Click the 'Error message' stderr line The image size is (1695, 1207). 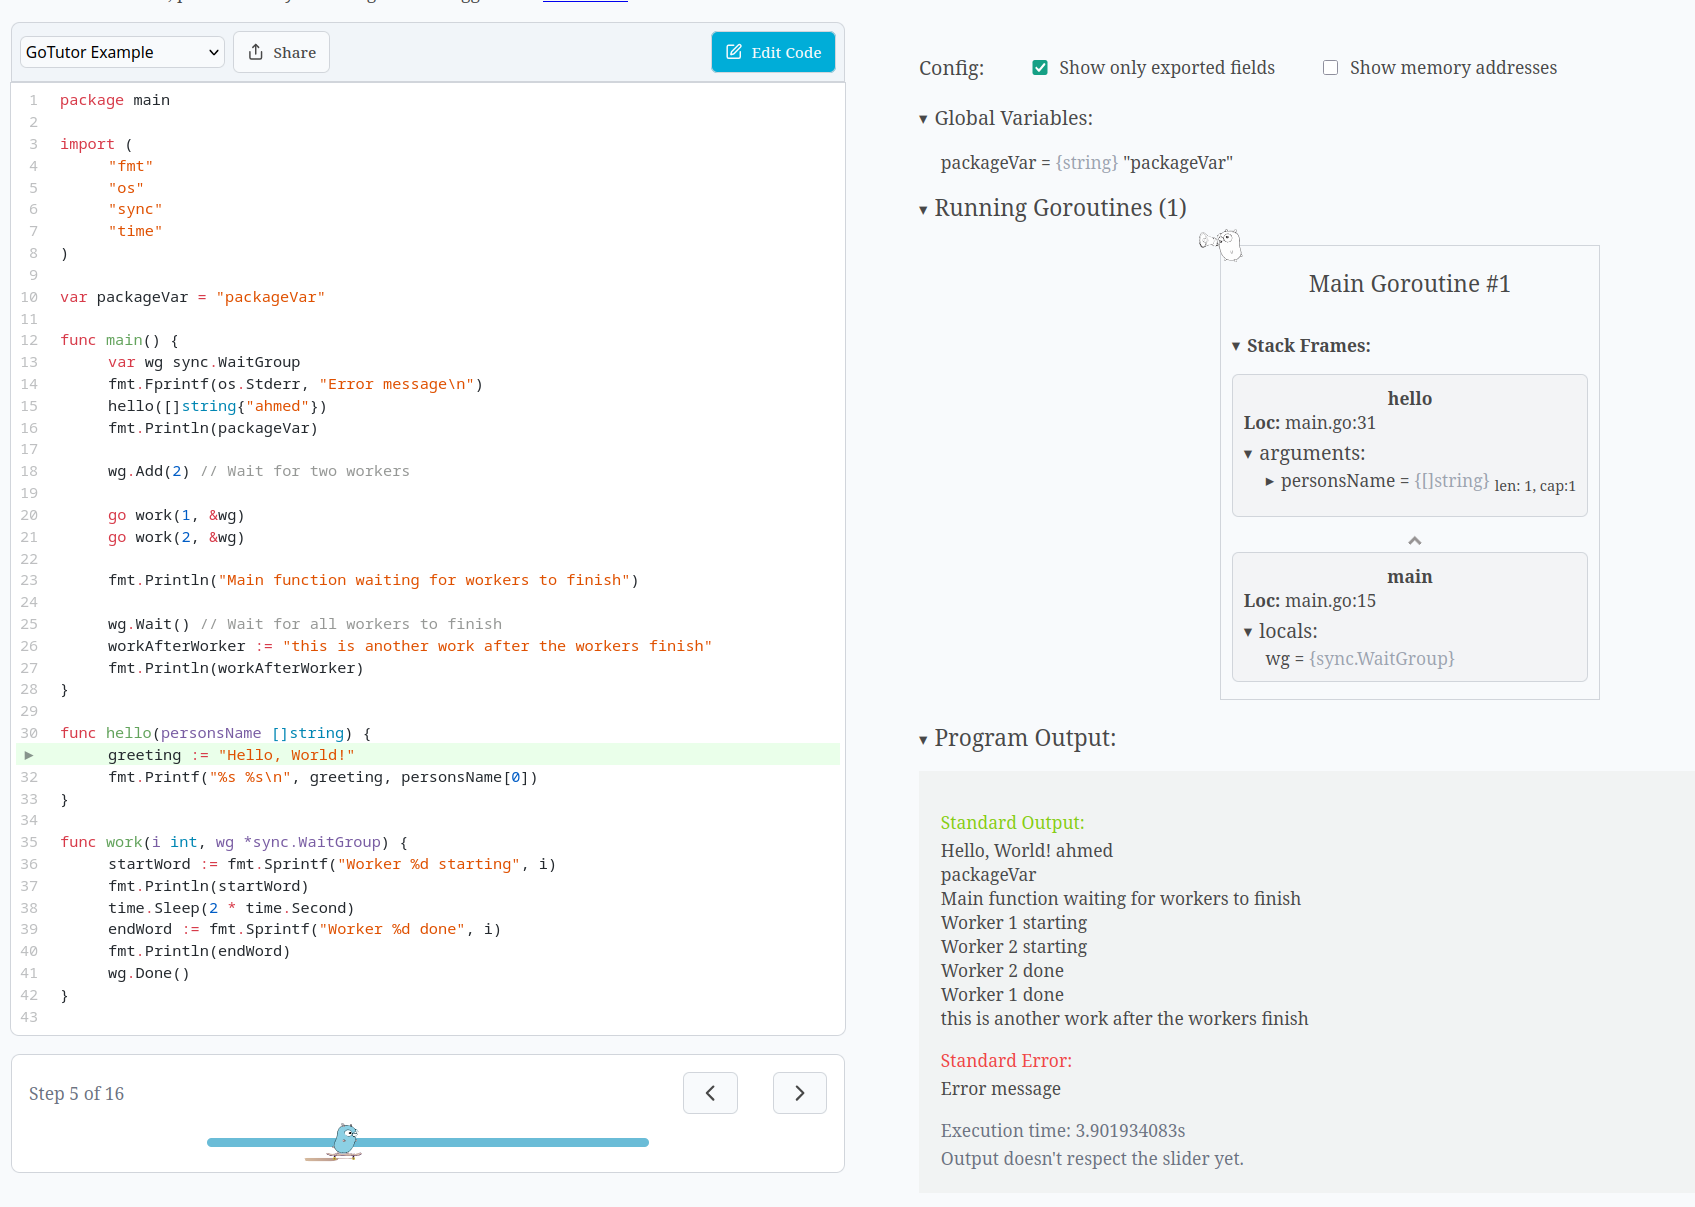point(1000,1089)
